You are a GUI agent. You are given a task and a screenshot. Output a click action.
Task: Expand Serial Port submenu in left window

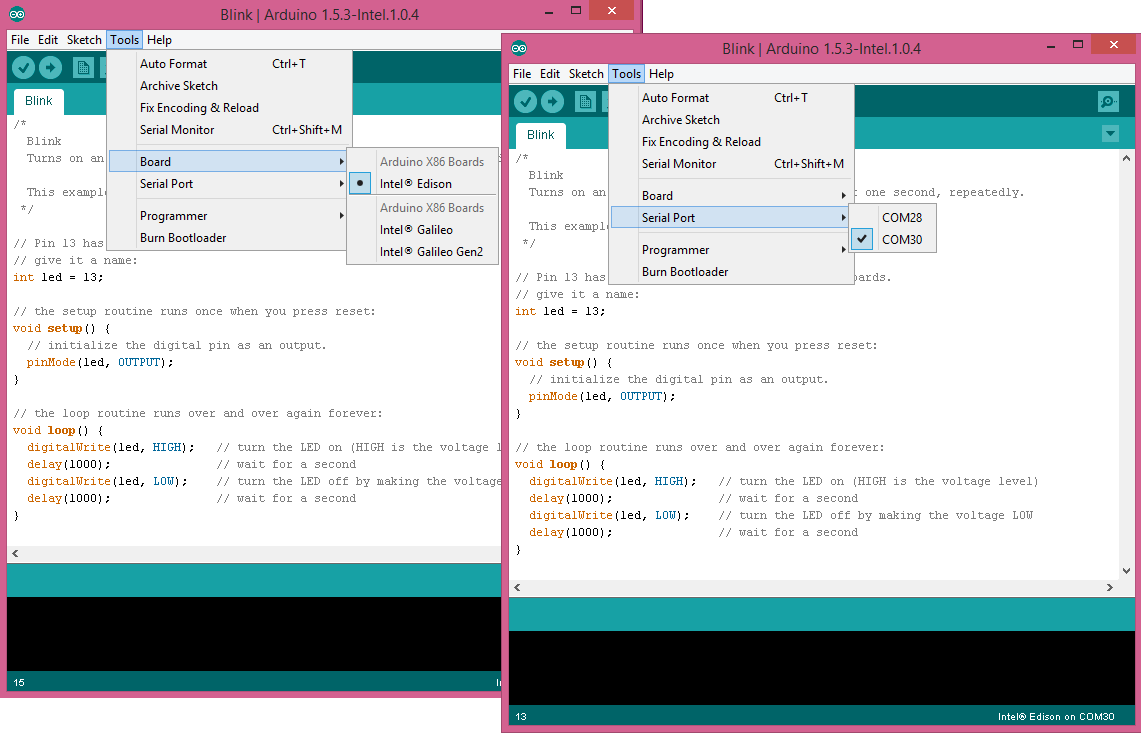coord(227,184)
